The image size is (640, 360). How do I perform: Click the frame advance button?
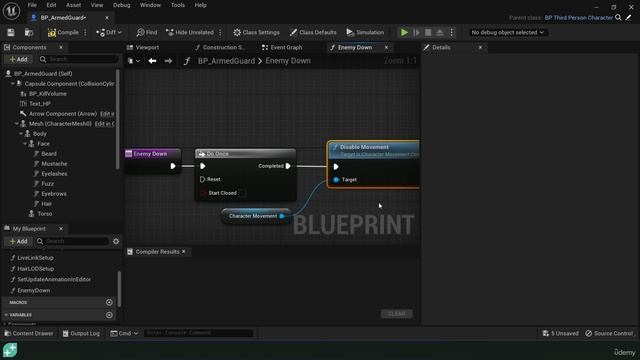click(416, 32)
